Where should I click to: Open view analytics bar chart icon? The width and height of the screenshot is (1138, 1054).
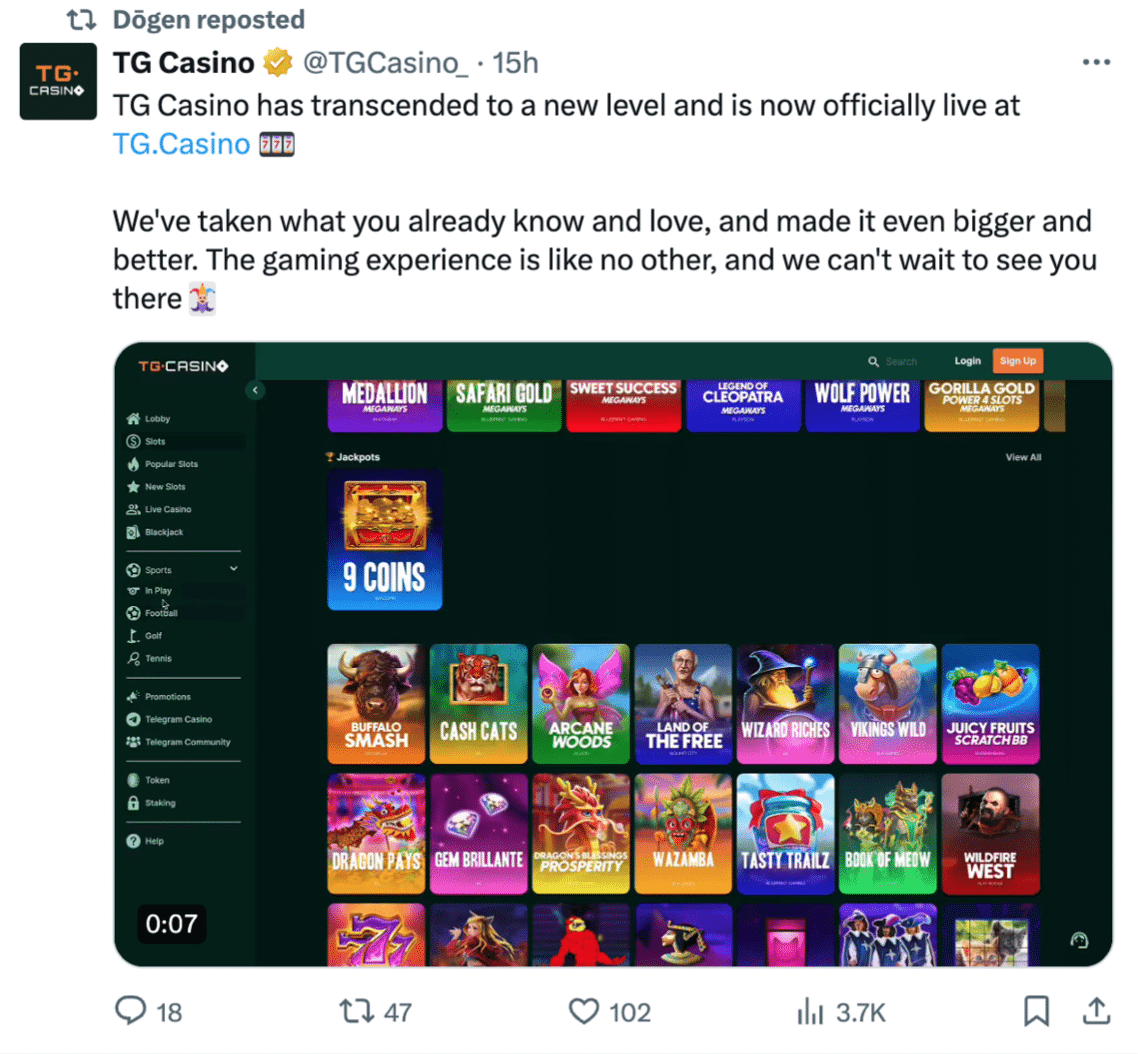810,1011
